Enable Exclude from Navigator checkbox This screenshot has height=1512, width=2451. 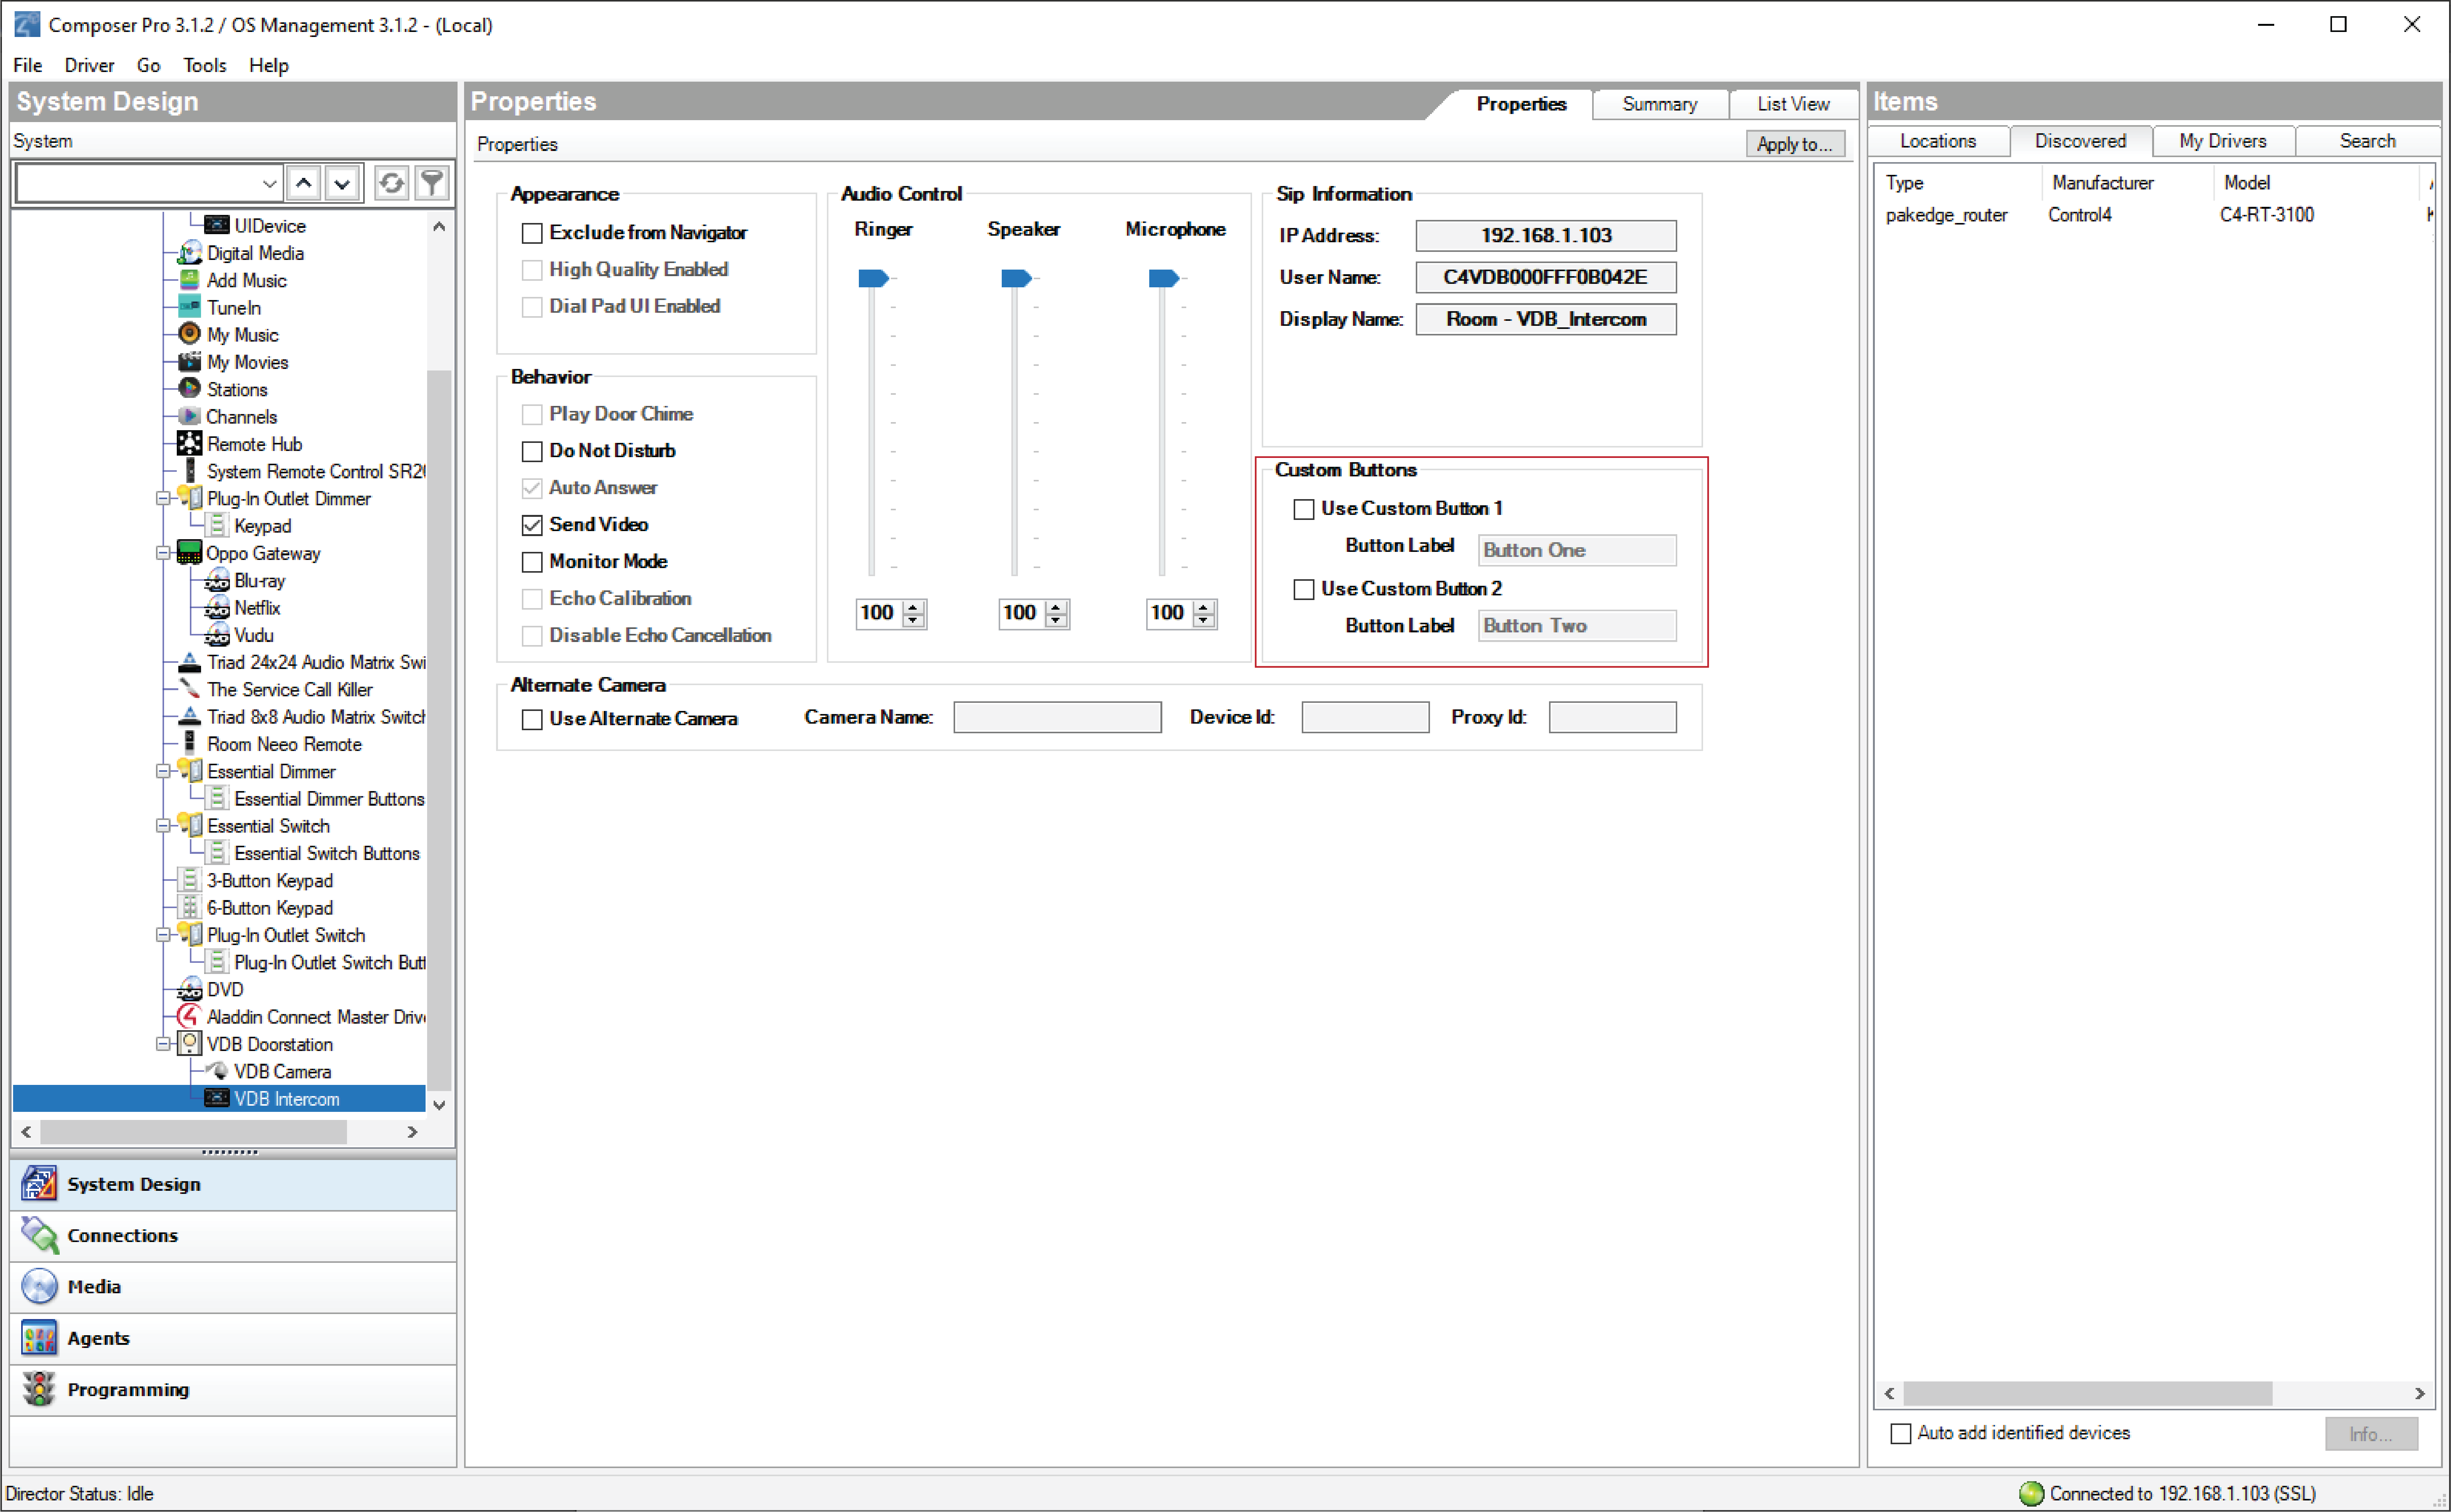pyautogui.click(x=532, y=233)
